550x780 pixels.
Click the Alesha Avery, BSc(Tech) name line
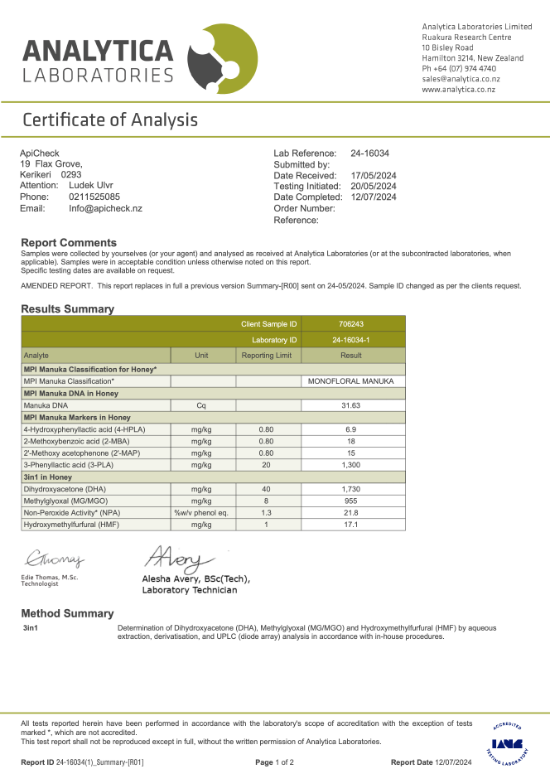coord(196,579)
